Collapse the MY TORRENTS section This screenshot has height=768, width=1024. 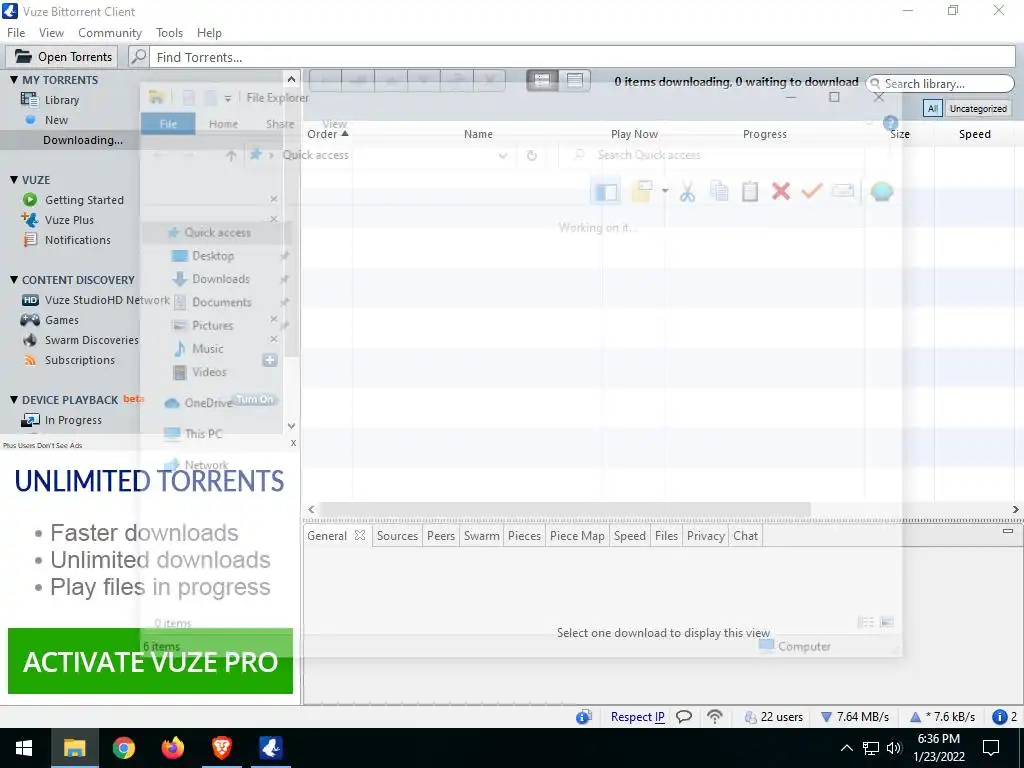(x=14, y=80)
